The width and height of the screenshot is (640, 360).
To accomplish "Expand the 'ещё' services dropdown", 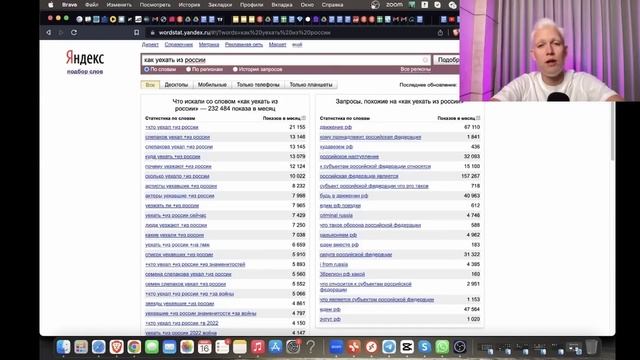I will click(x=297, y=44).
